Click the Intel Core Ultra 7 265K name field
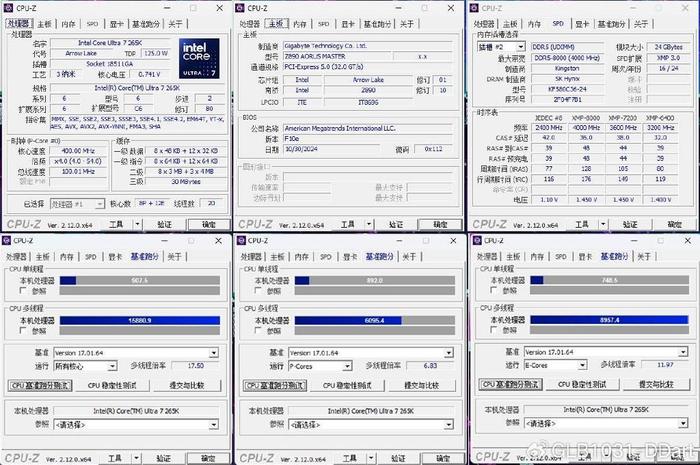The image size is (700, 465). click(x=110, y=43)
